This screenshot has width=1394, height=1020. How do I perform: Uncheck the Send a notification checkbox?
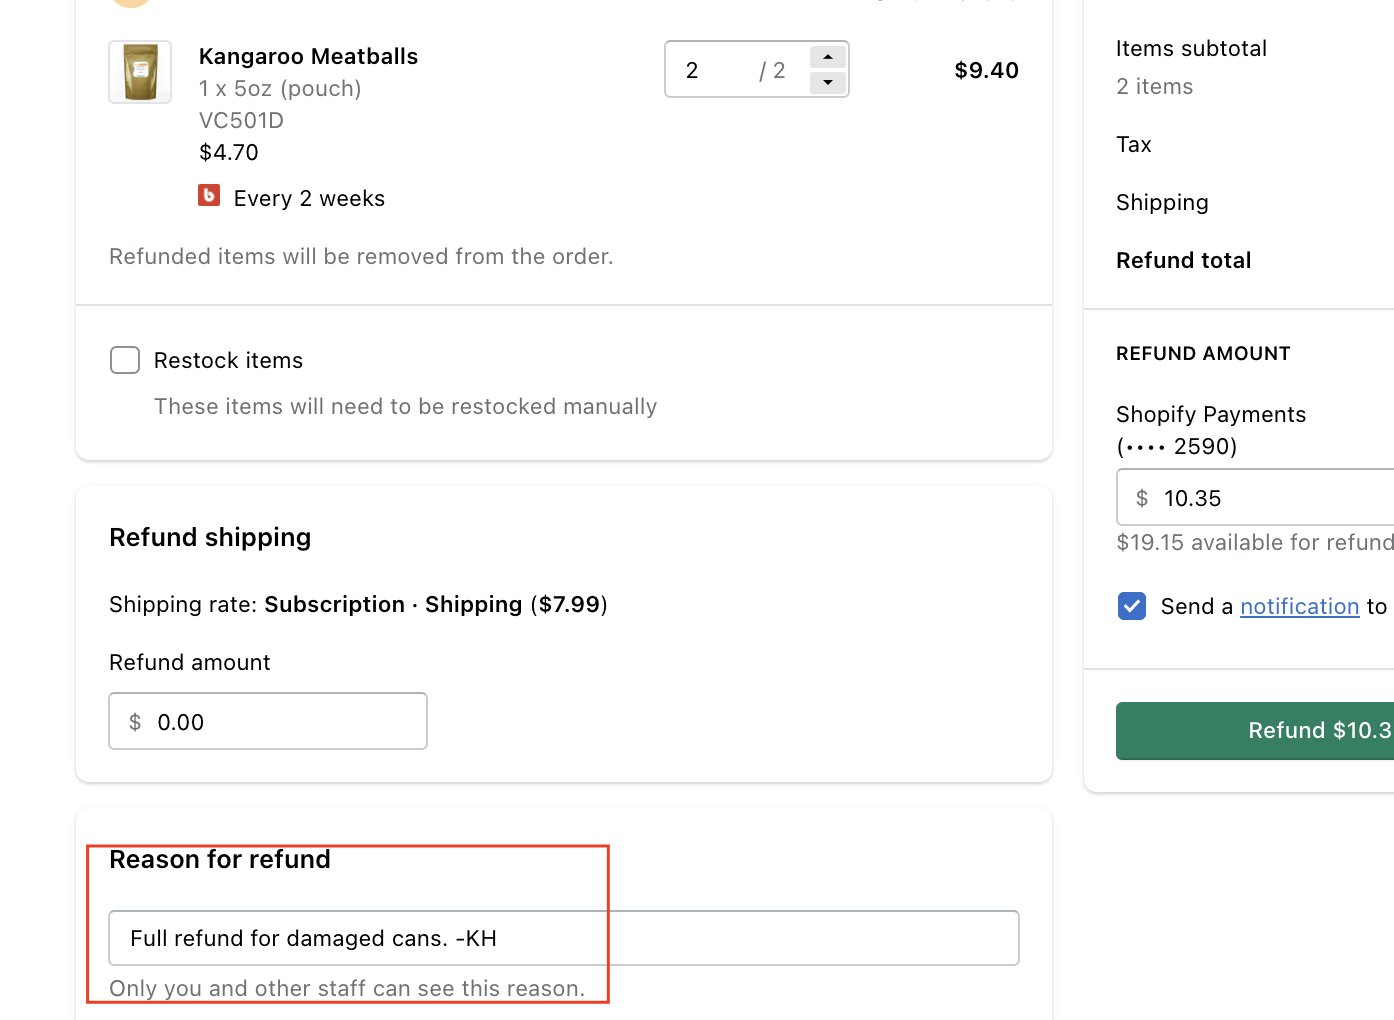[1132, 606]
